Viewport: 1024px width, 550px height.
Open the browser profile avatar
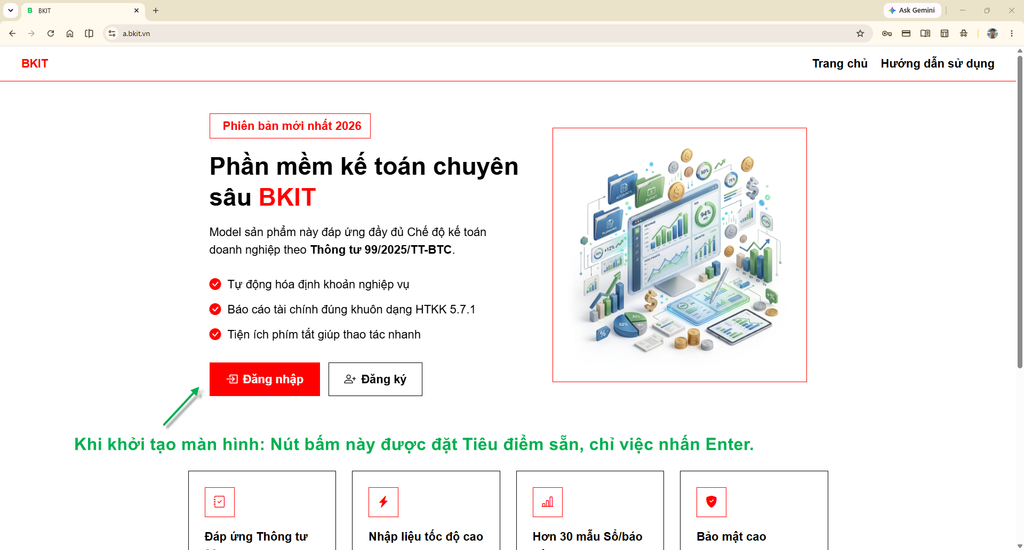point(992,33)
